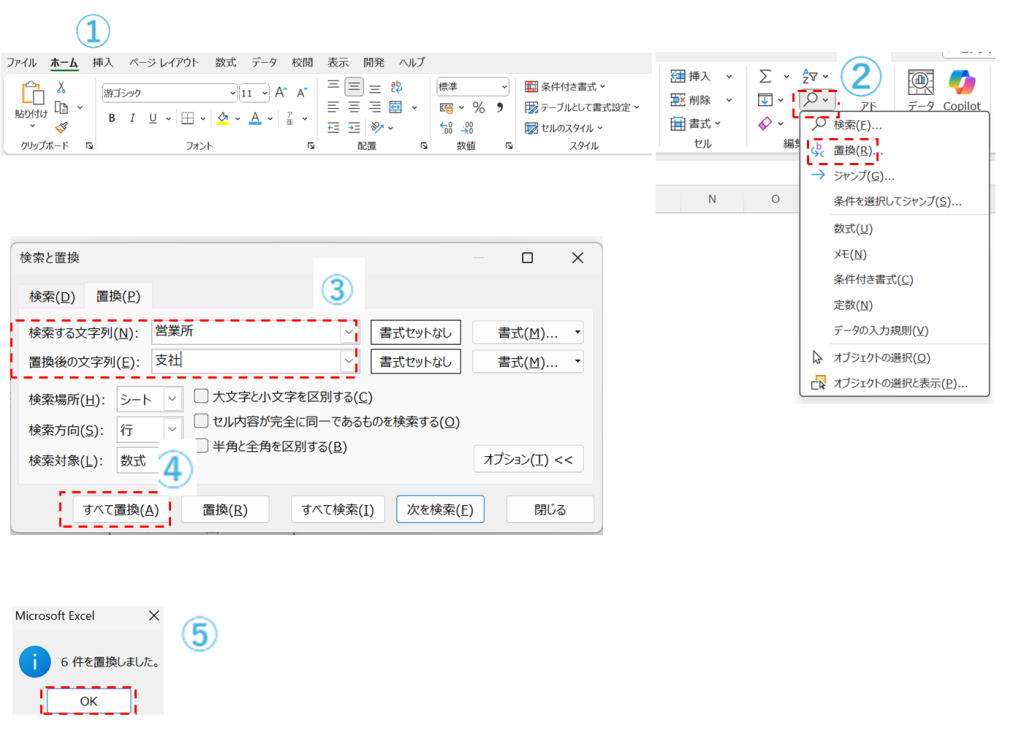The image size is (1024, 736).
Task: Toggle 半角と全角を区別する checkbox
Action: click(201, 446)
